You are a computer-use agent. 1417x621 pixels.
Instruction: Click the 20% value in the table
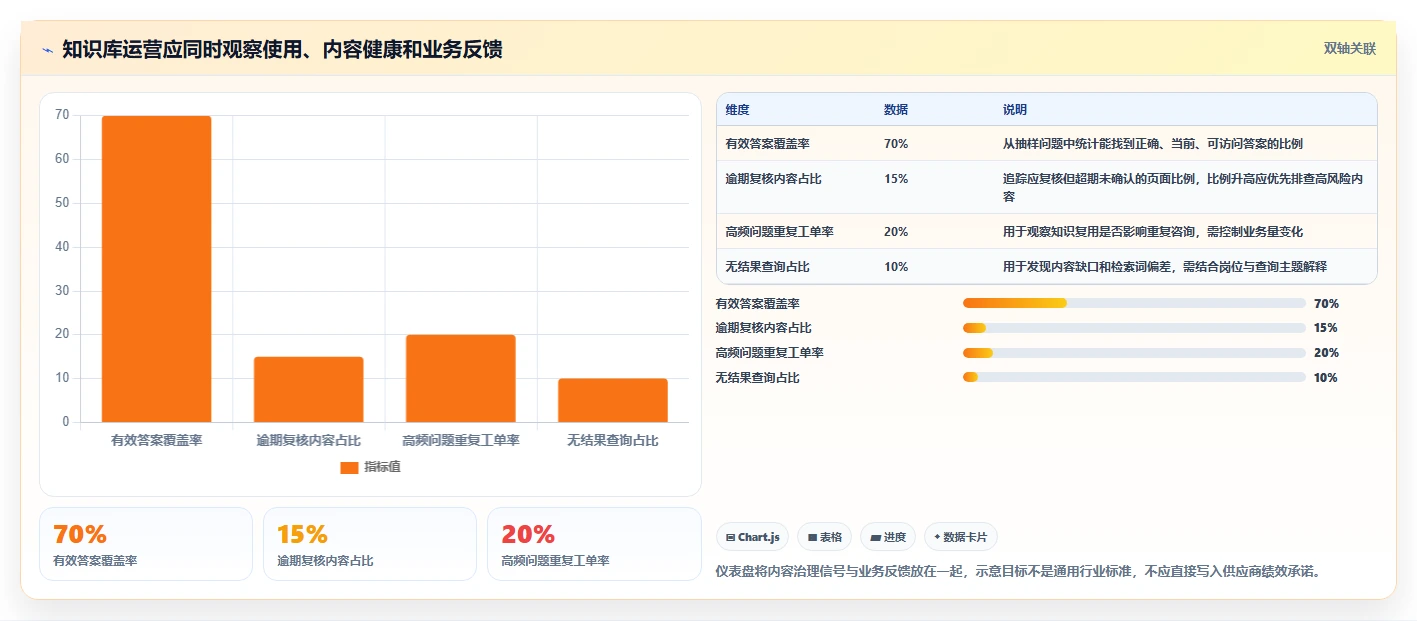tap(896, 232)
